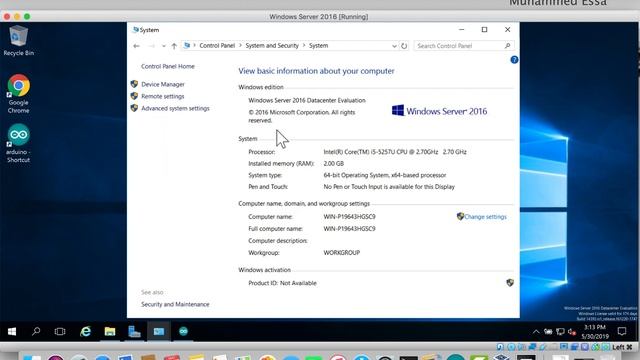Click the Windows Server 2016 logo

click(x=439, y=111)
